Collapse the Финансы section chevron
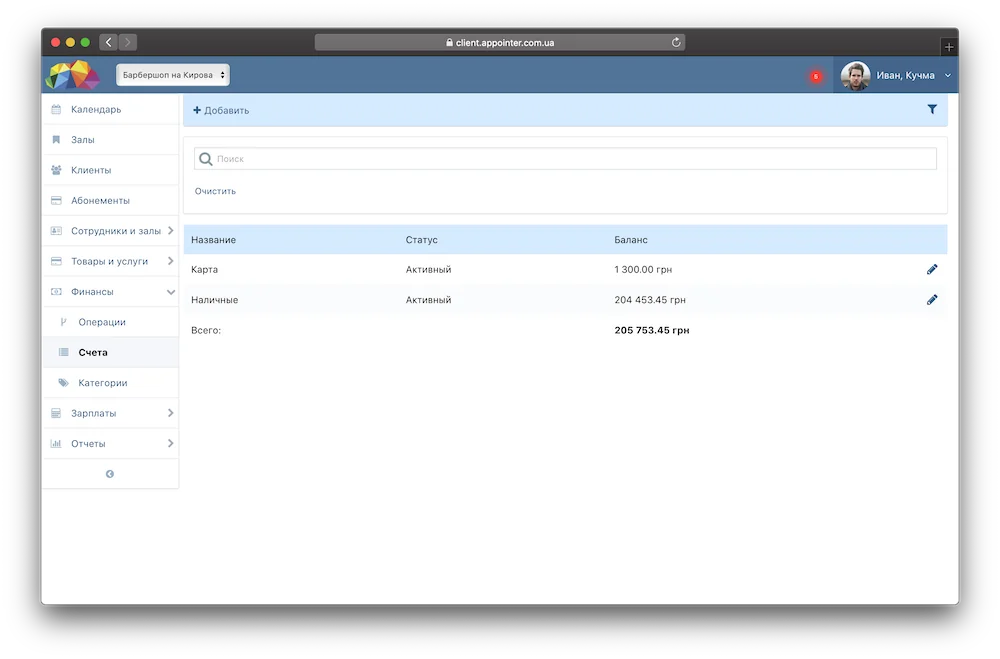This screenshot has height=659, width=1000. coord(170,292)
